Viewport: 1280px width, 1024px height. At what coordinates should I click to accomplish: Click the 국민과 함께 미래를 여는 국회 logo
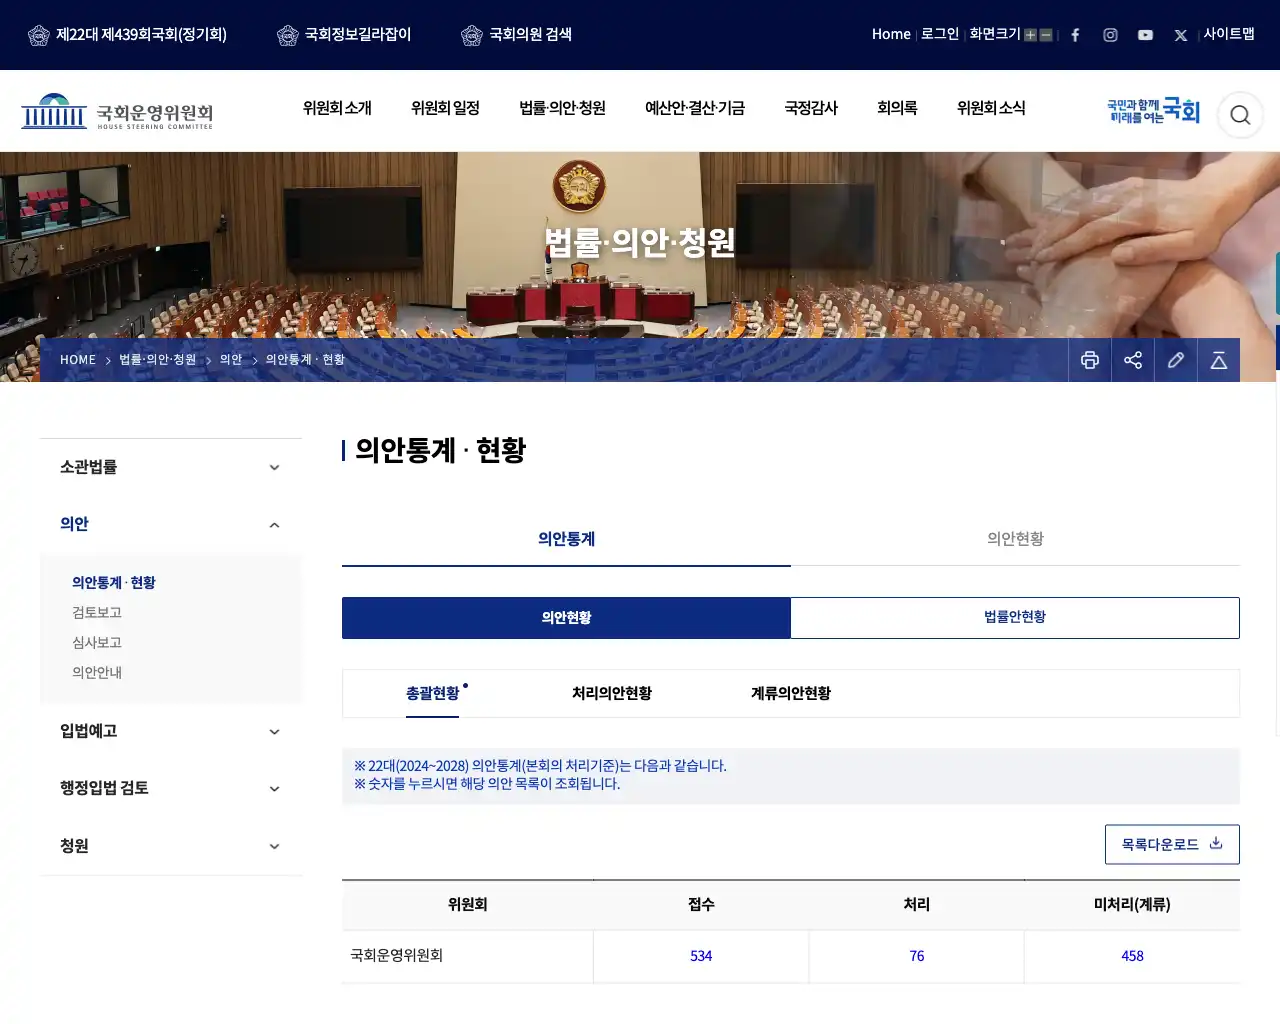[x=1153, y=111]
